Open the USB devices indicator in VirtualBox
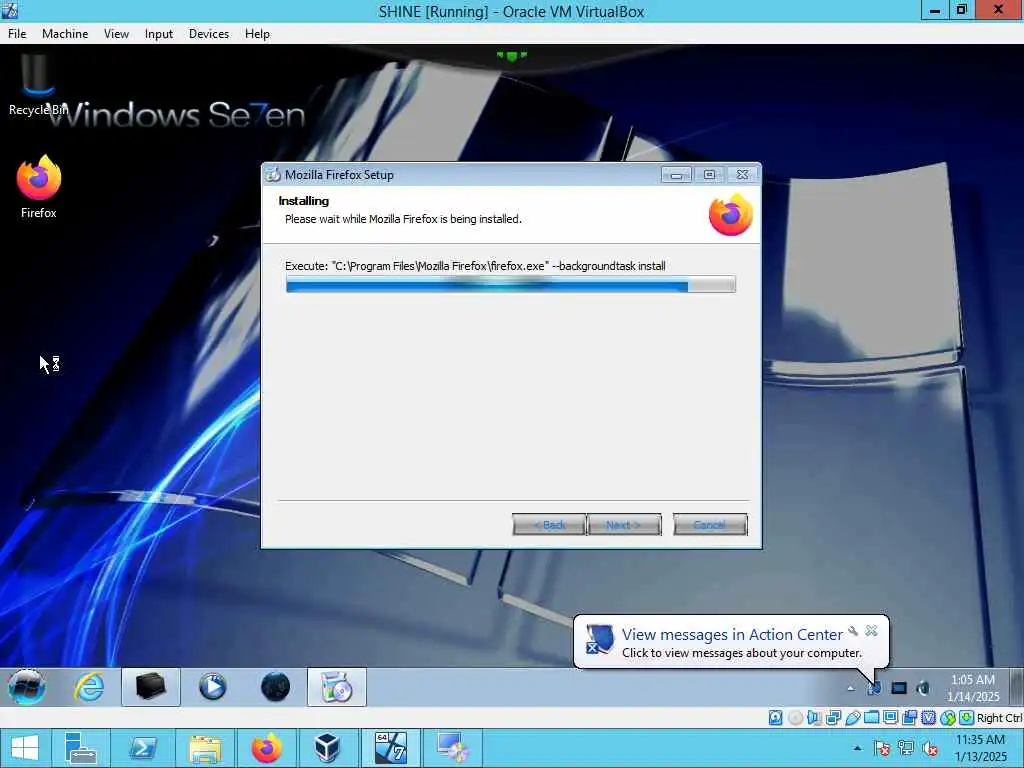Screen dimensions: 1024x768 click(852, 718)
